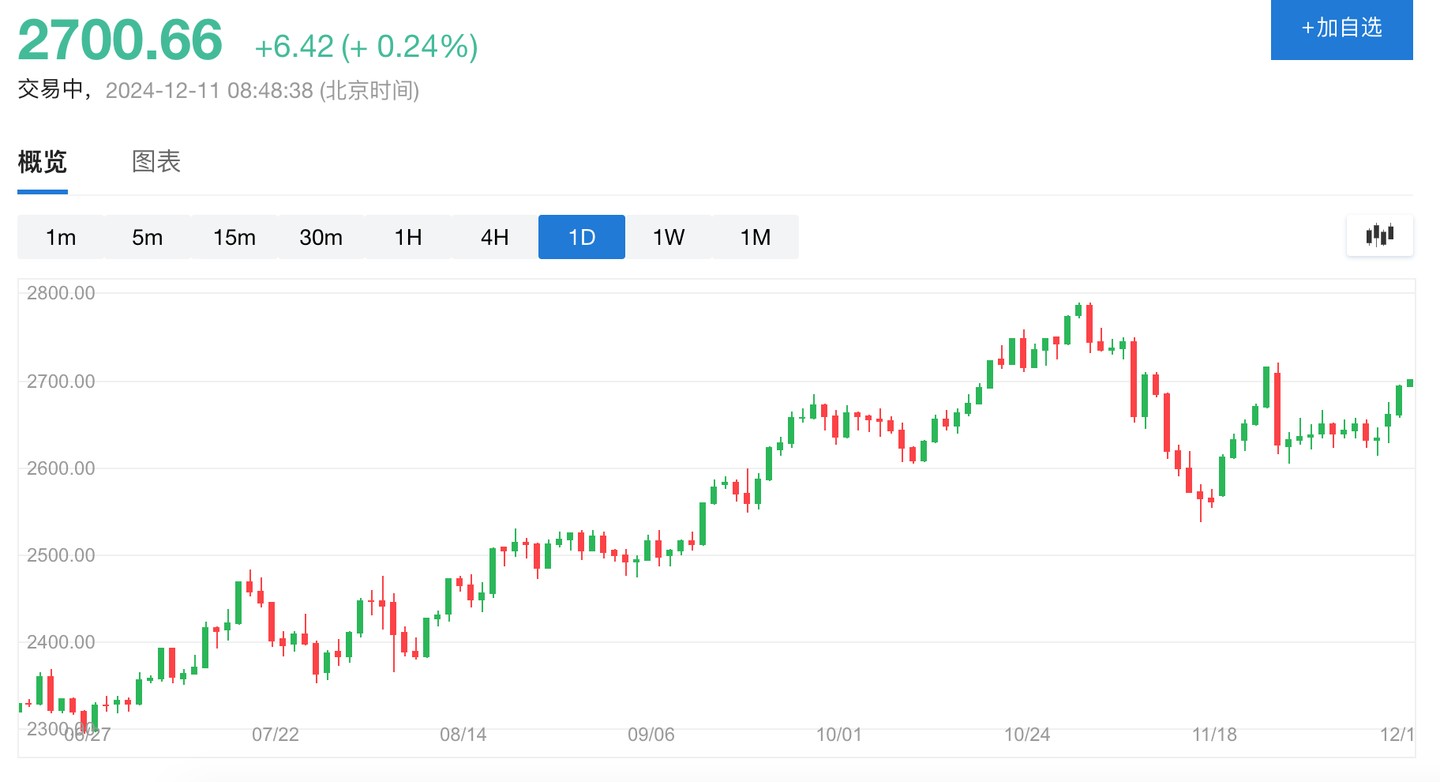Screen dimensions: 1440x782
Task: Select the 5m interval
Action: [147, 237]
